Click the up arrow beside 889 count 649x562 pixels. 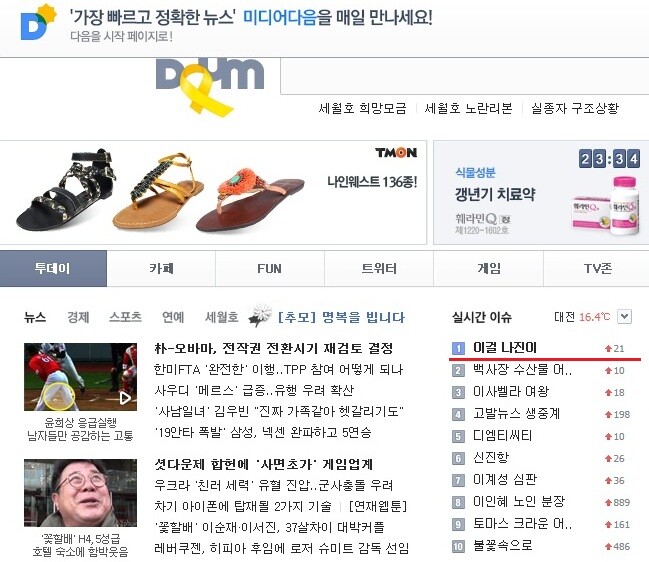pyautogui.click(x=608, y=502)
